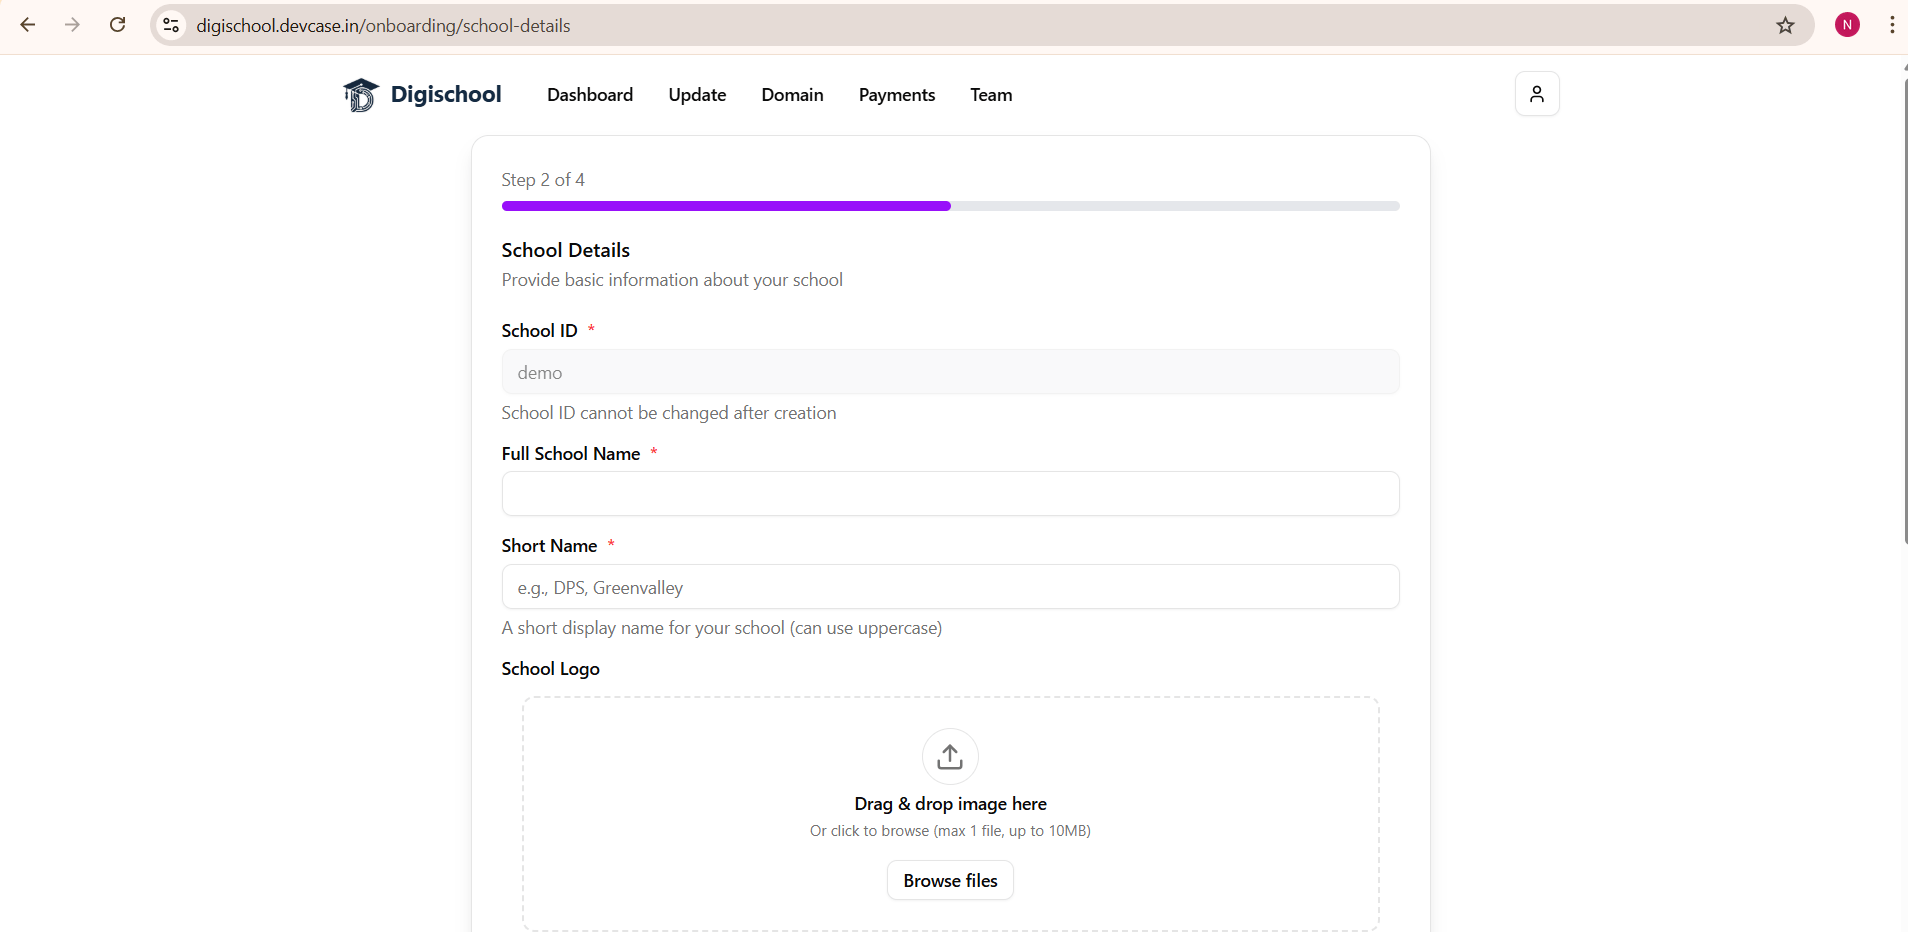
Task: Click the browser forward arrow
Action: pos(72,25)
